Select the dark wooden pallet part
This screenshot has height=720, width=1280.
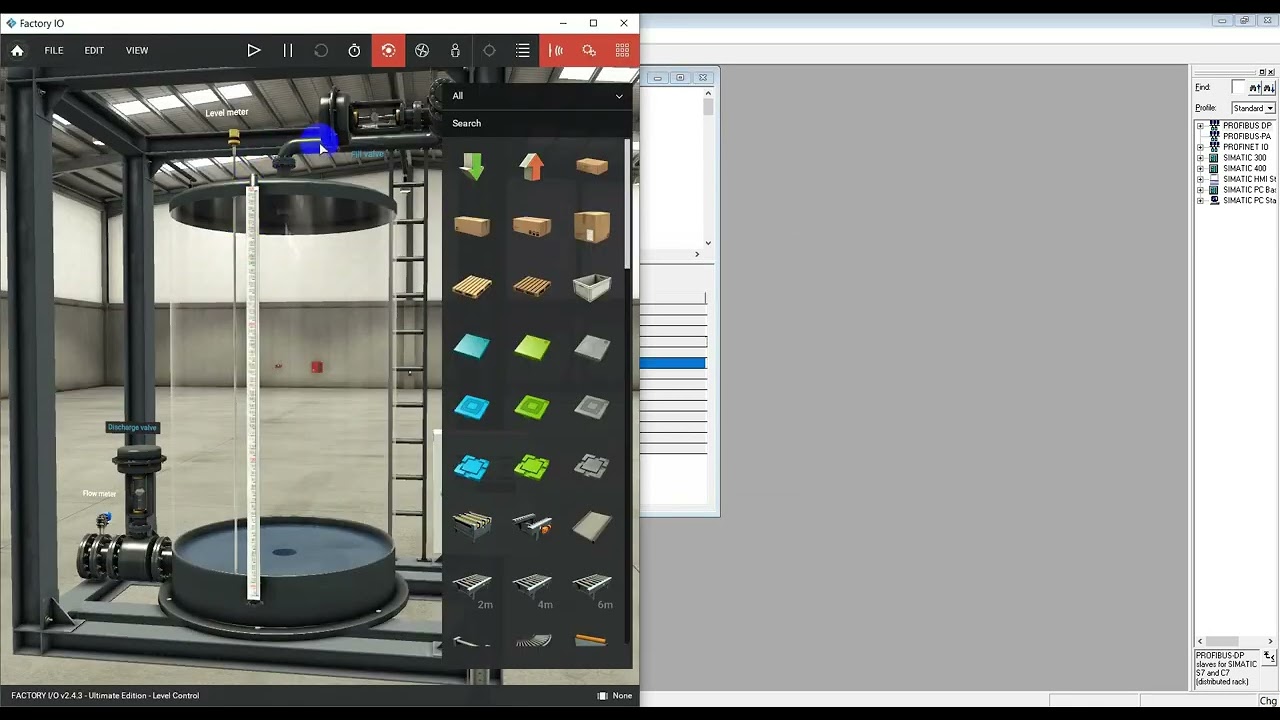(532, 287)
